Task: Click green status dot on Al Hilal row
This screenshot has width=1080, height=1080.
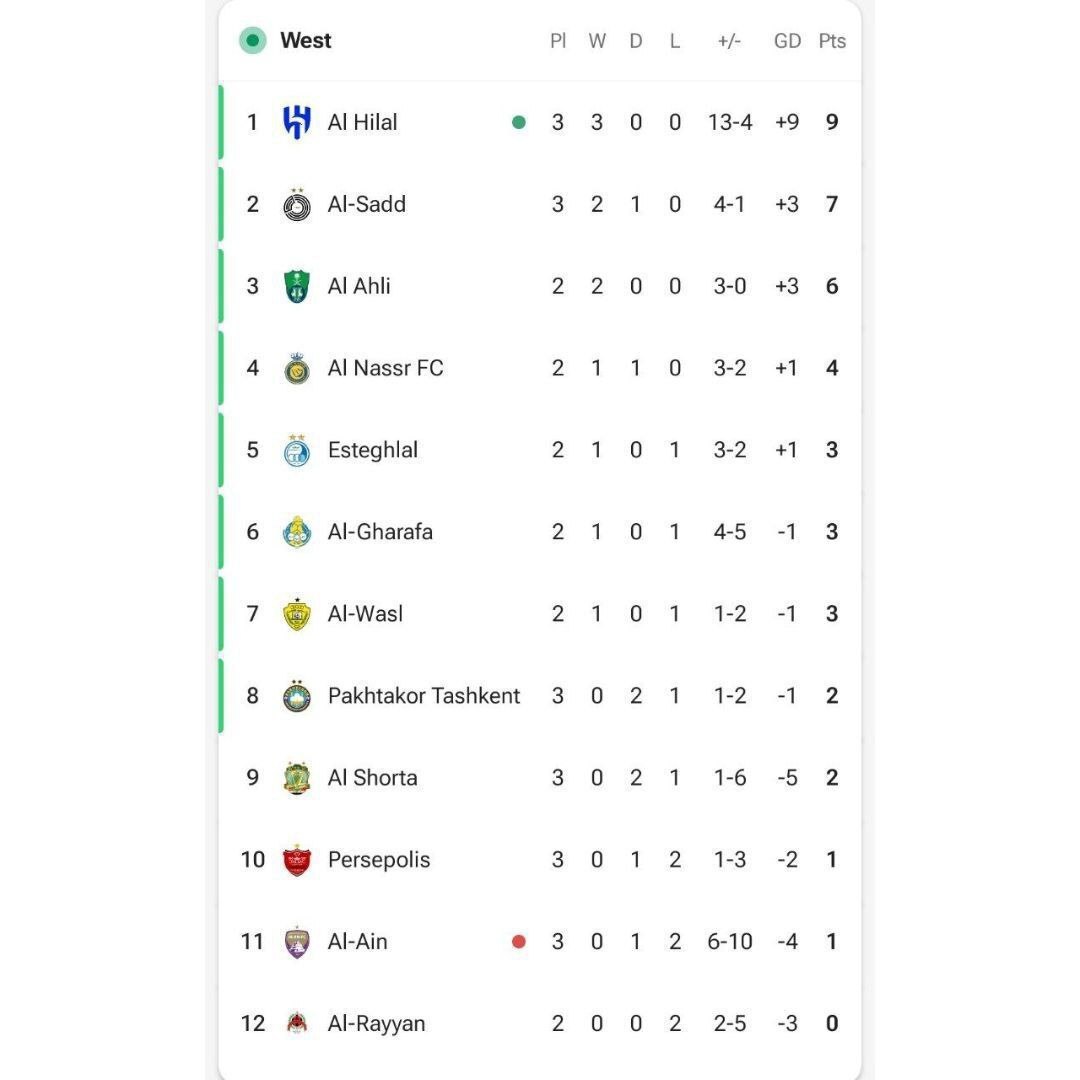Action: point(519,123)
